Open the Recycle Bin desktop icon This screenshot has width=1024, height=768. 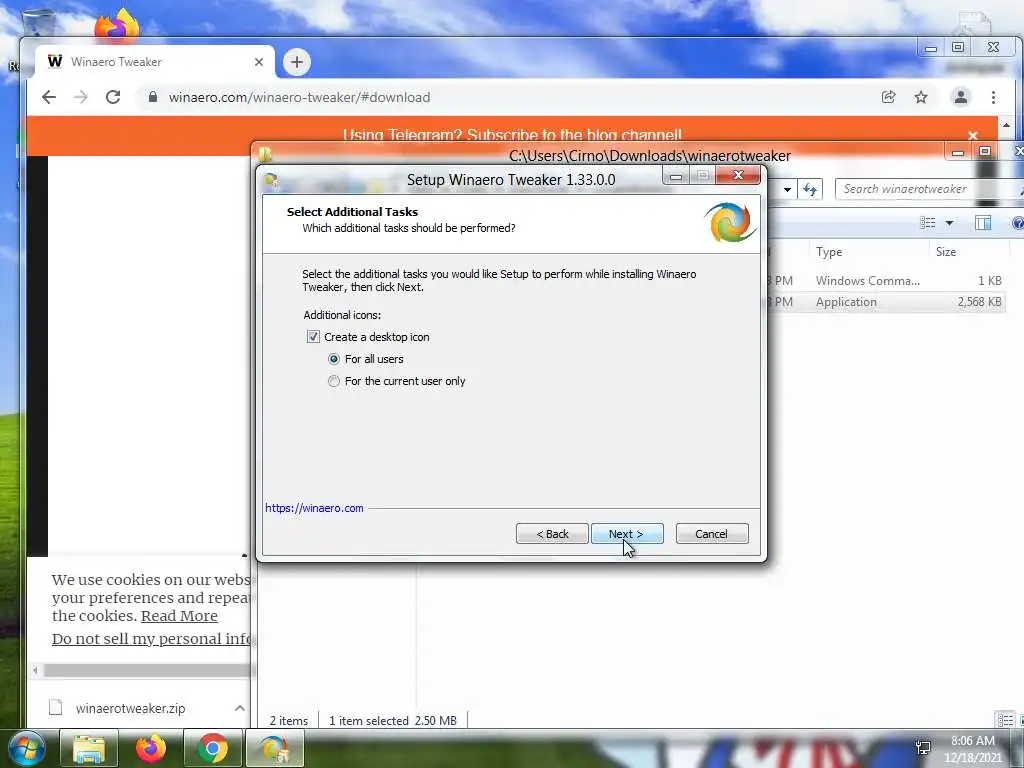tap(39, 23)
